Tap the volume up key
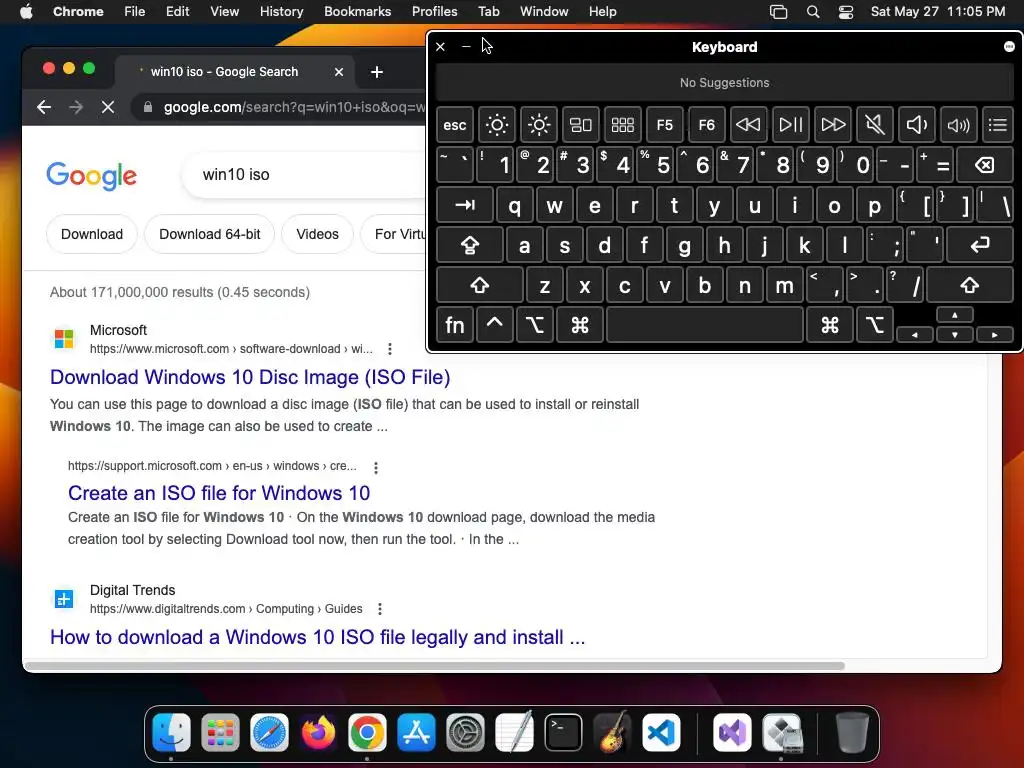Viewport: 1024px width, 768px height. pyautogui.click(x=959, y=125)
